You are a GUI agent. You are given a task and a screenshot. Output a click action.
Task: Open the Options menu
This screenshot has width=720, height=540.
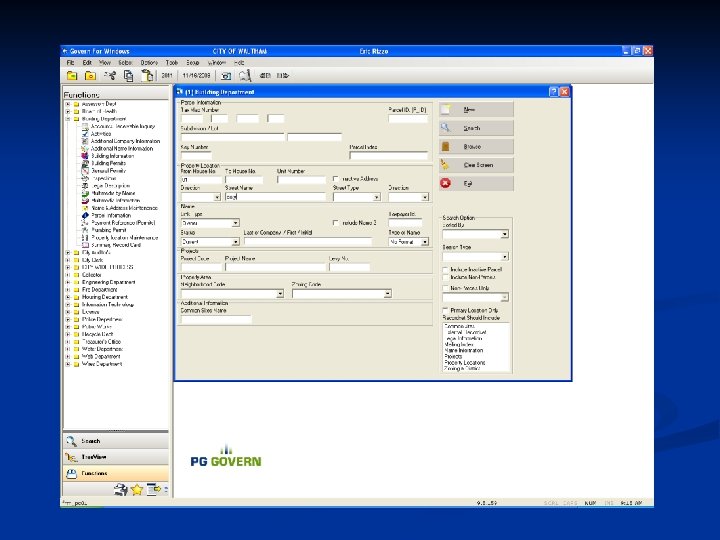point(149,62)
